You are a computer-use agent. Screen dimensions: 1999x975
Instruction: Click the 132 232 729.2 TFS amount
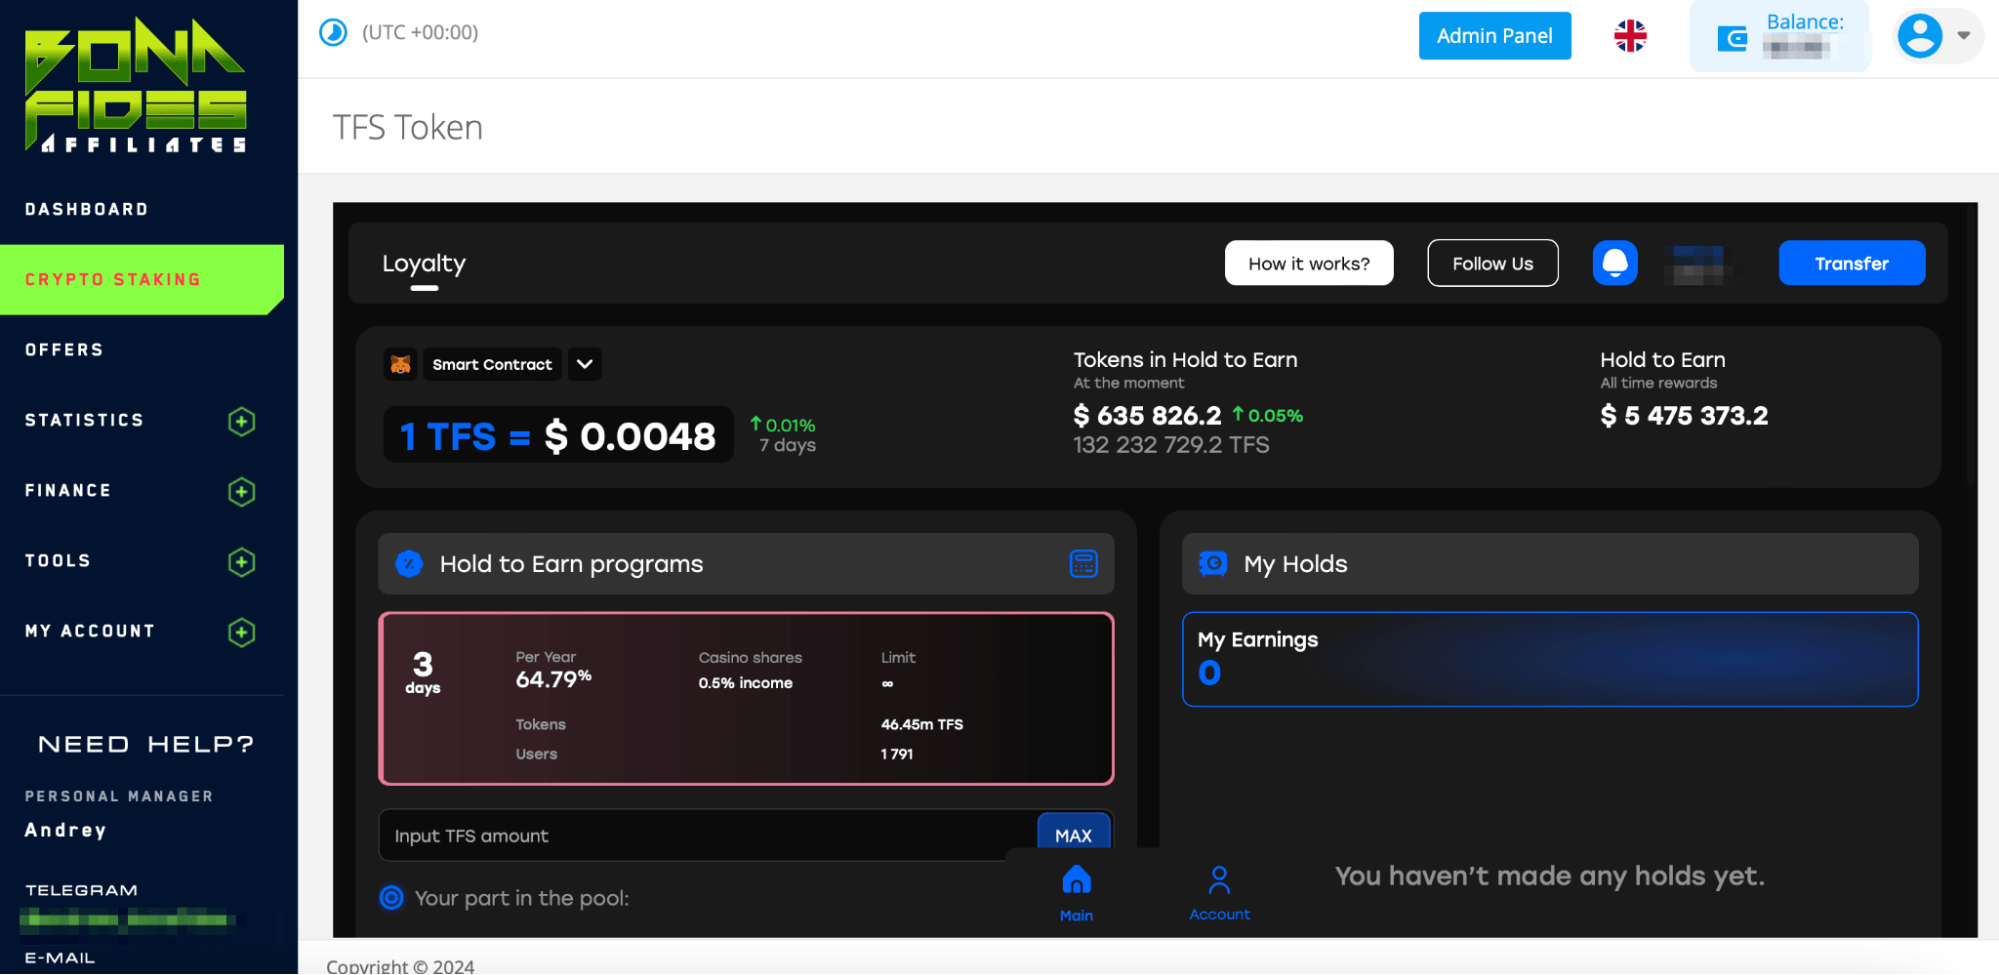pyautogui.click(x=1172, y=445)
